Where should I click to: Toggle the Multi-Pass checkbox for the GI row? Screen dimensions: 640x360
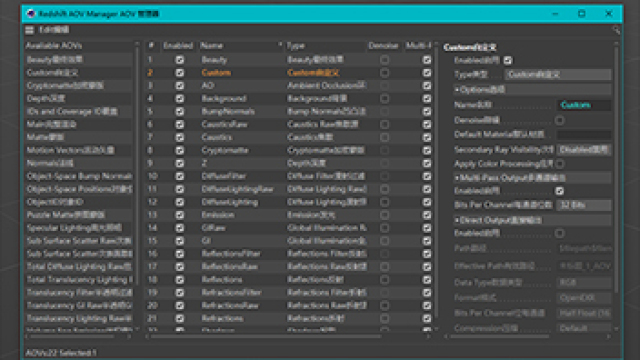tap(427, 241)
